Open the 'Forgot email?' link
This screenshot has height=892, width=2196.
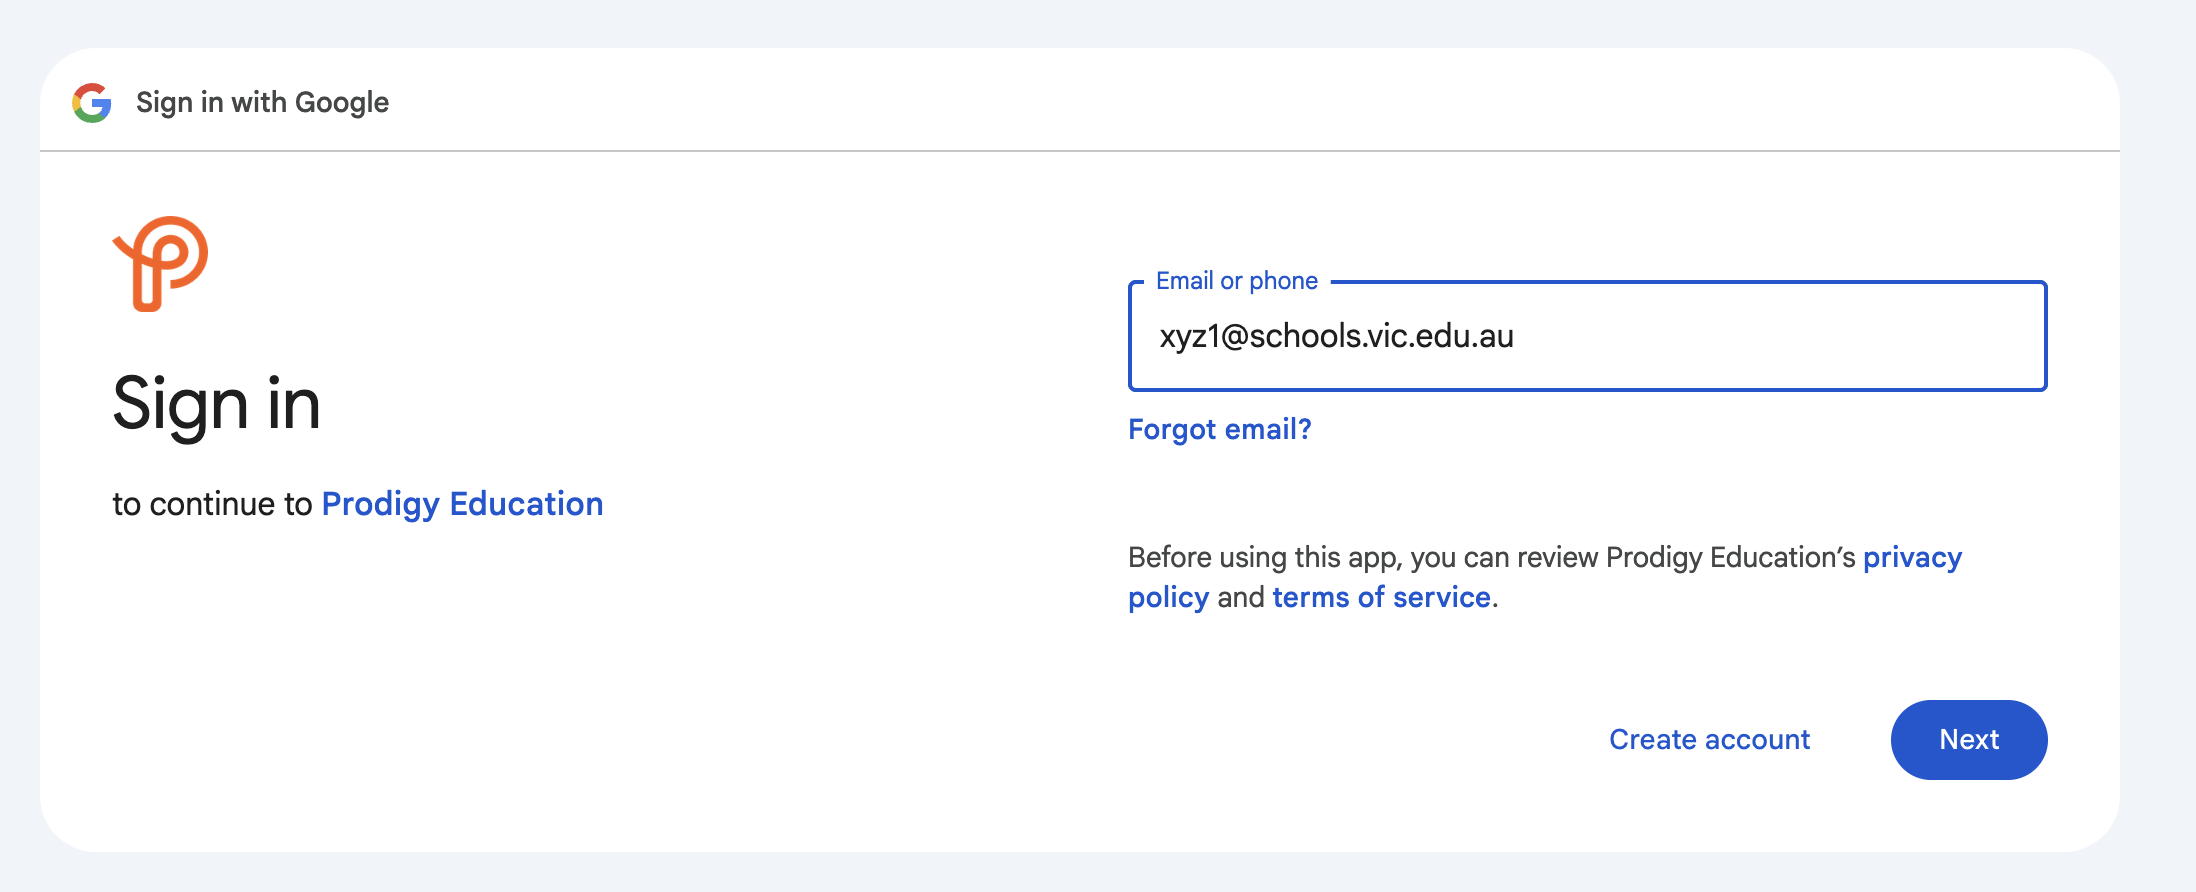(1219, 429)
